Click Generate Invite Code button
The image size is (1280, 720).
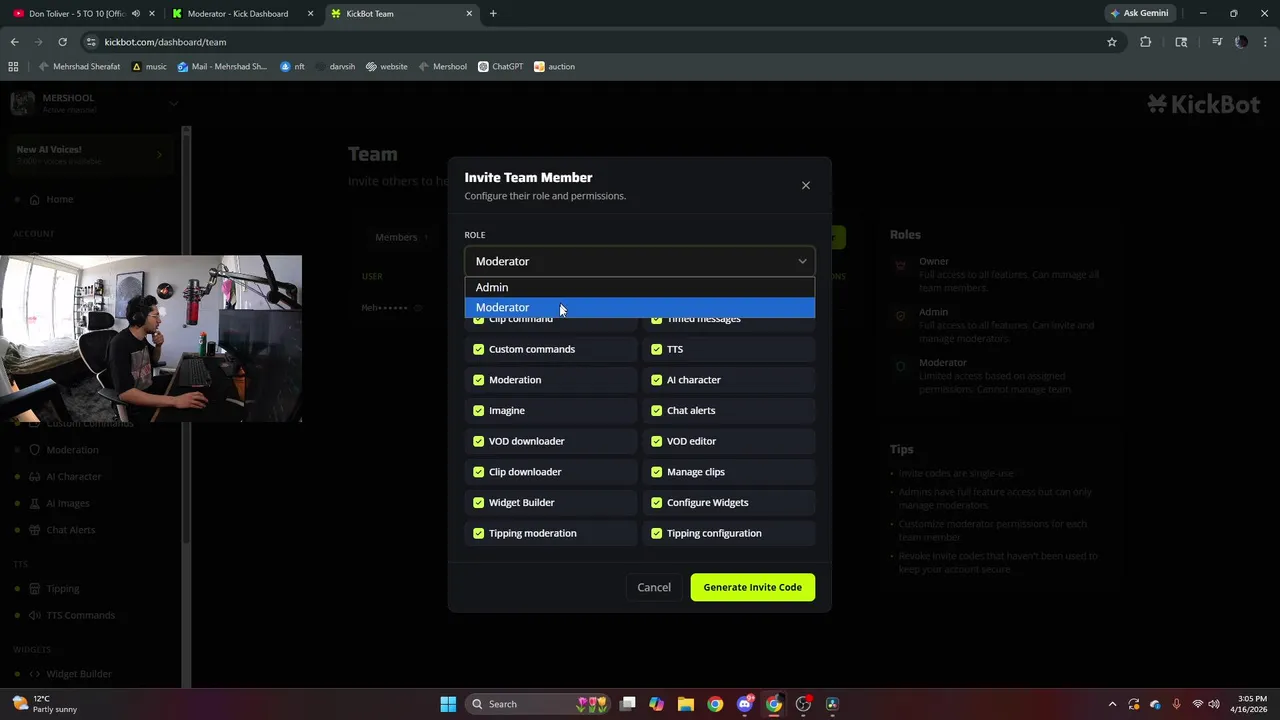[x=753, y=587]
